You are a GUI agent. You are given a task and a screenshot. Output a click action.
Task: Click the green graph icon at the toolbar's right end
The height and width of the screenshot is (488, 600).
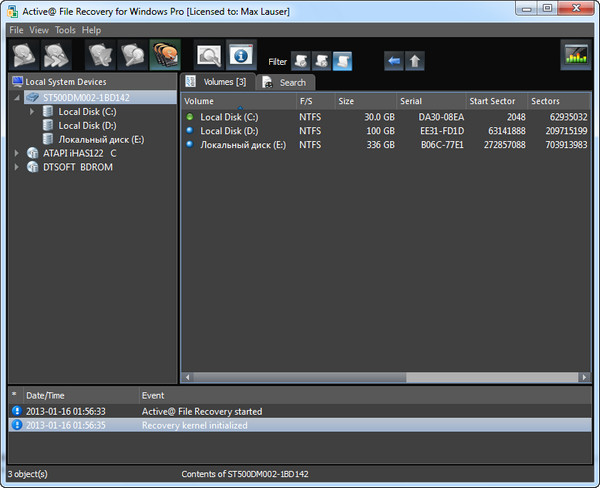pyautogui.click(x=575, y=56)
